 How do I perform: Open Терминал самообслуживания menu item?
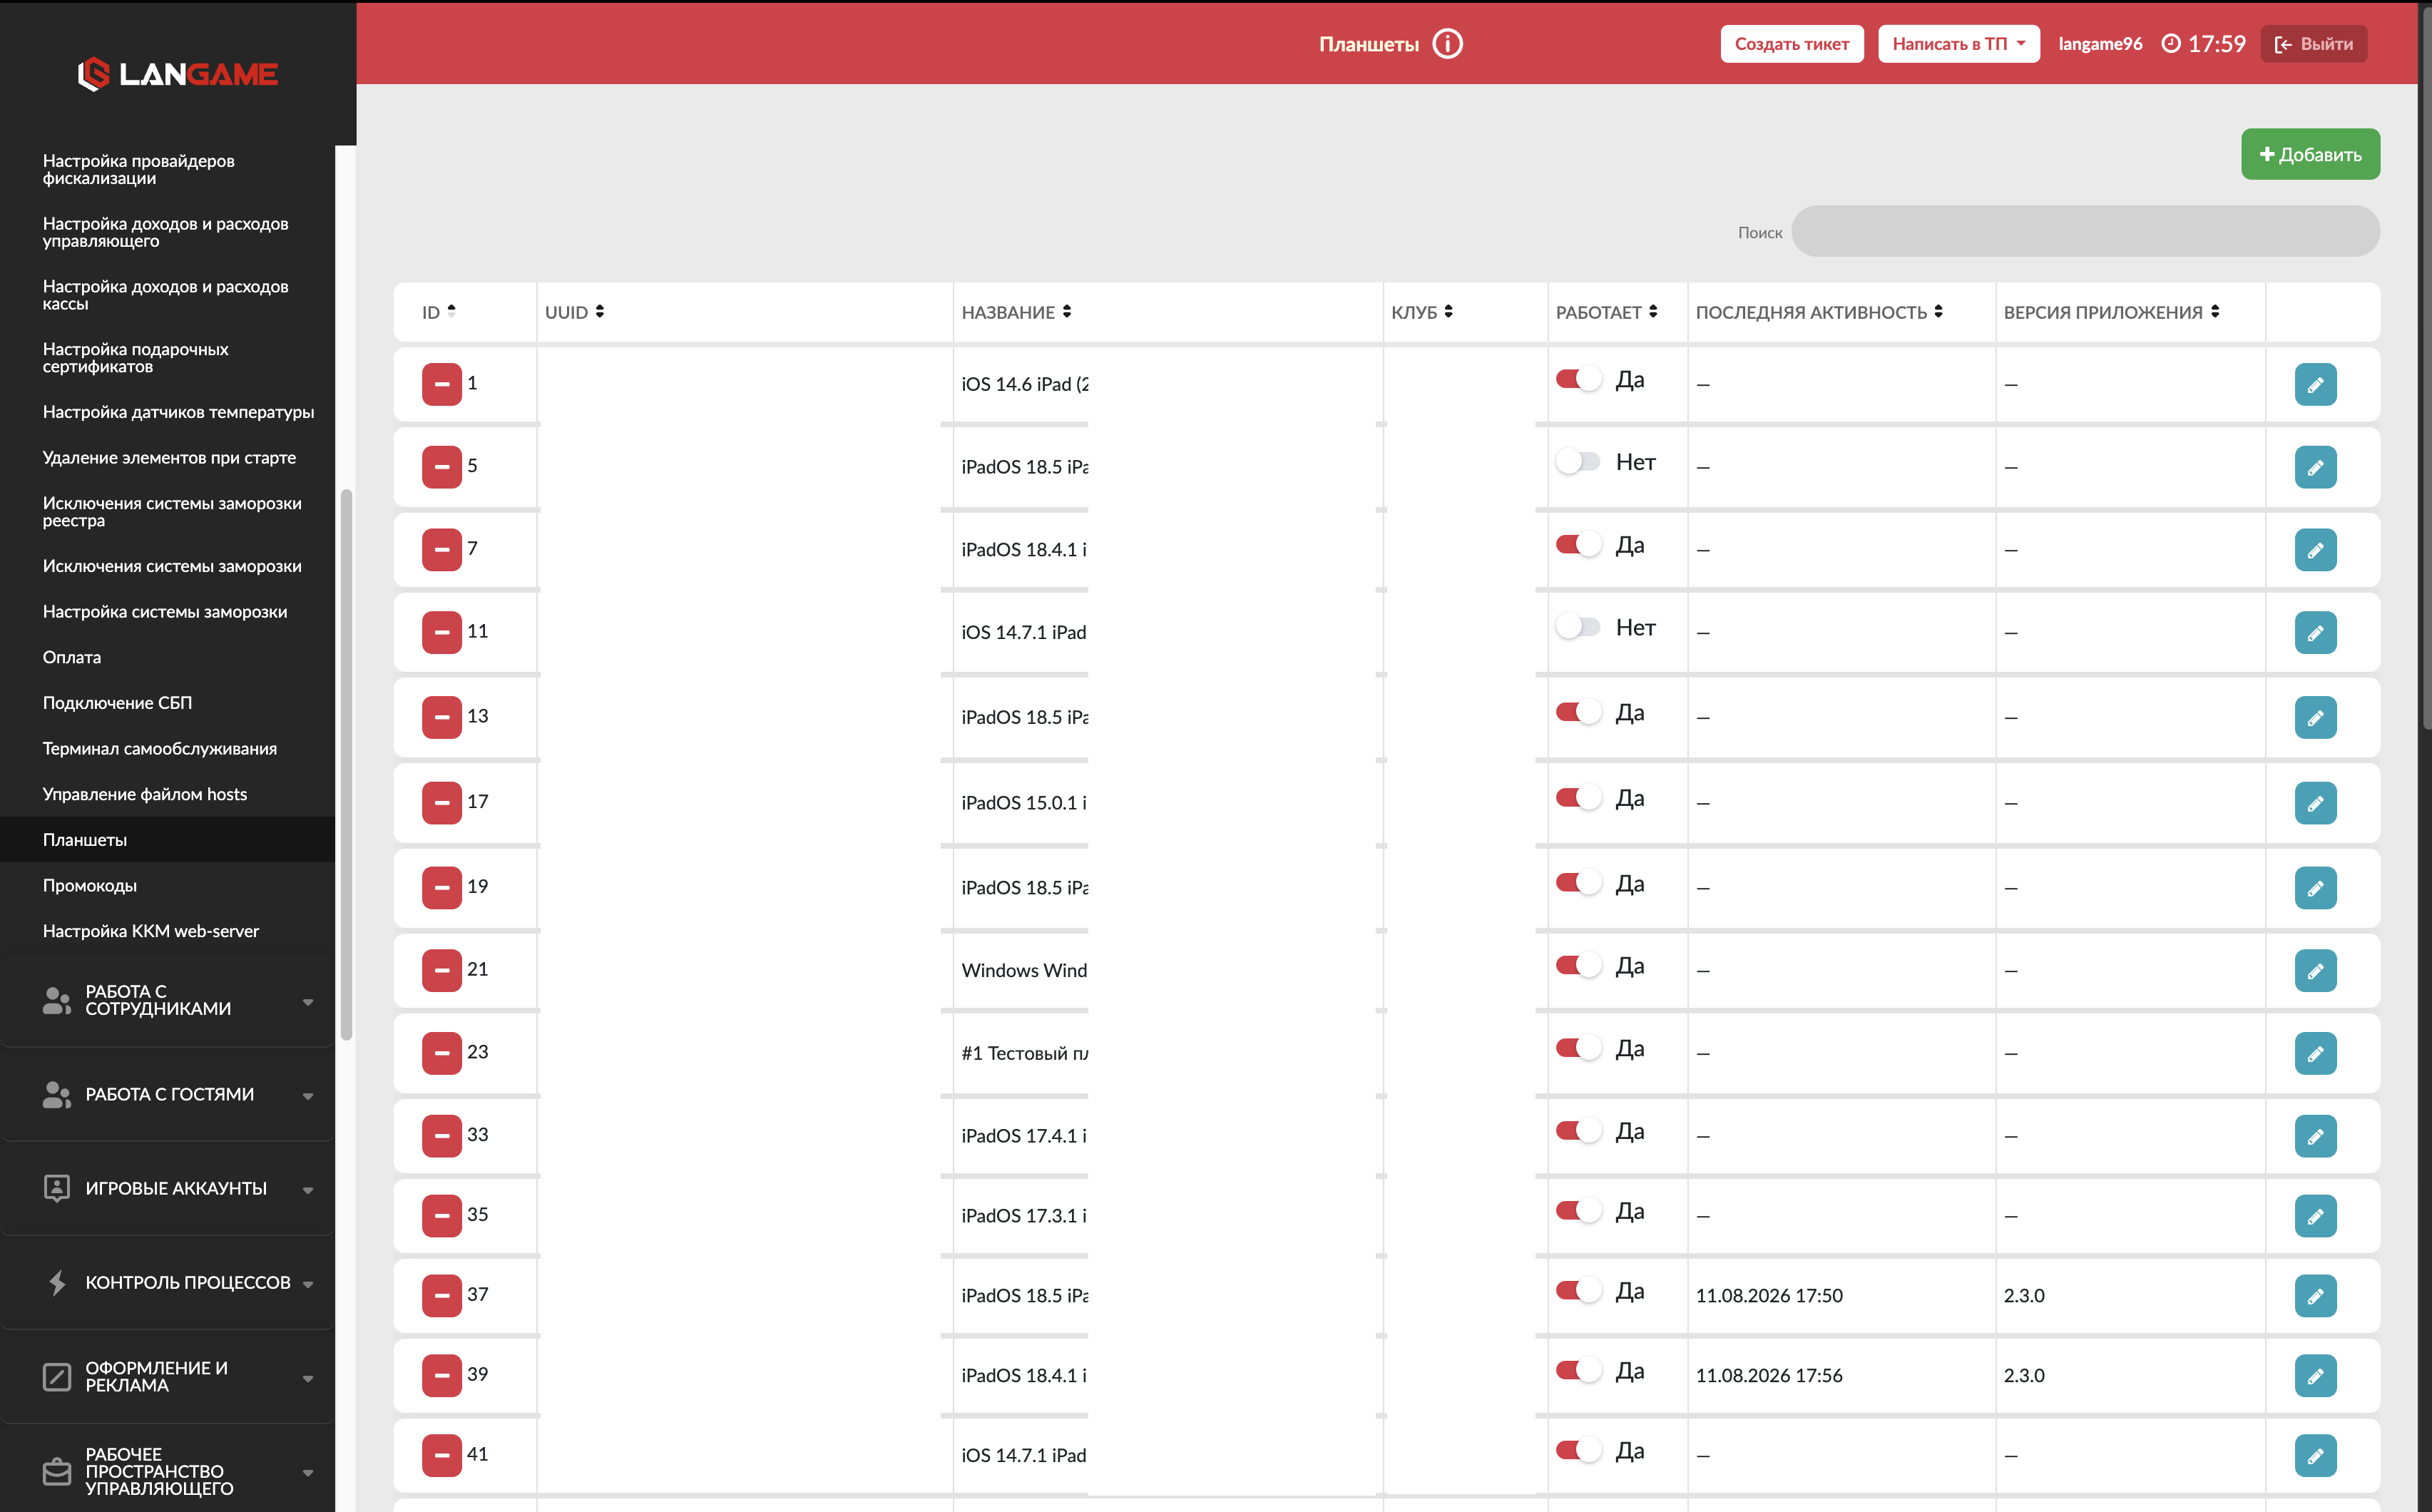(159, 748)
